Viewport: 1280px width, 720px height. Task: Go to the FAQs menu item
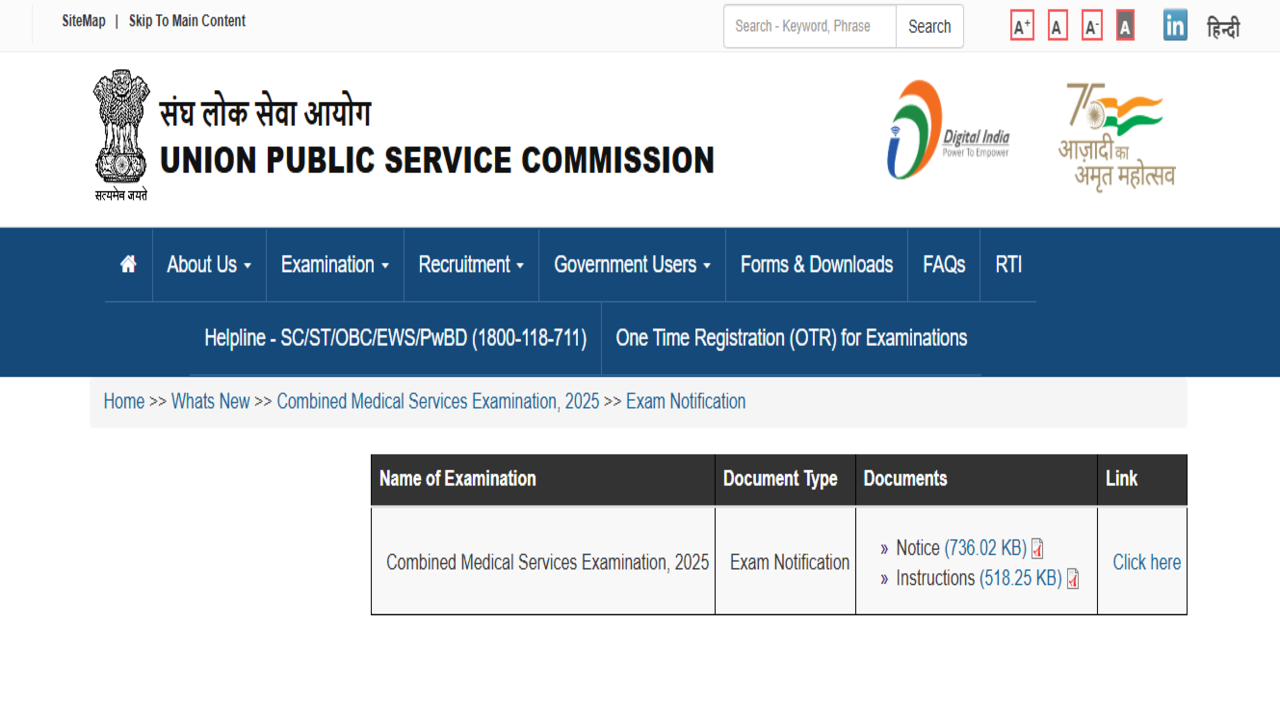[x=944, y=265]
